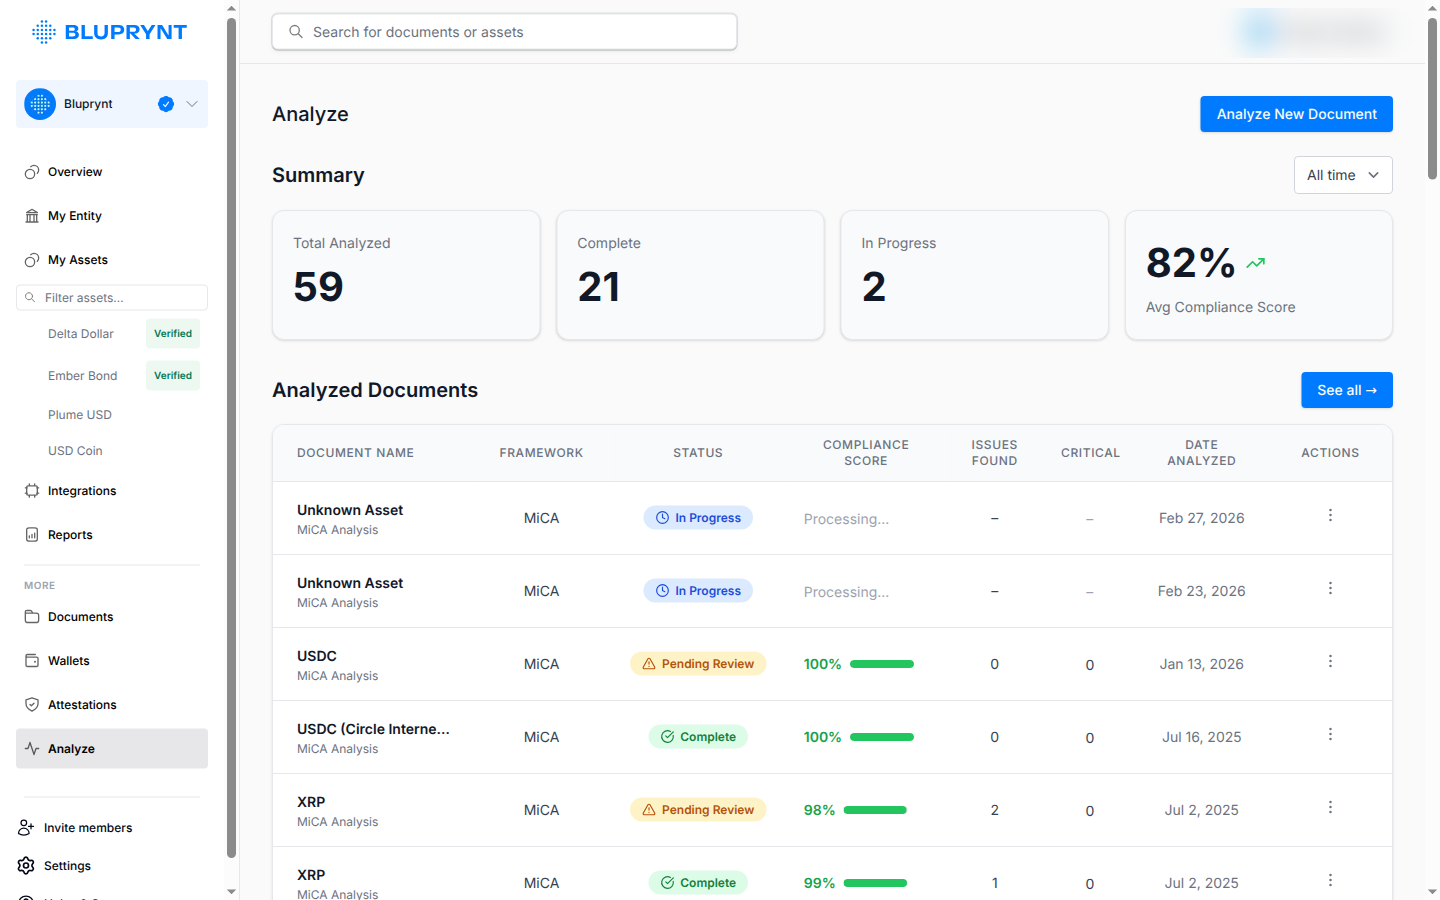1440x900 pixels.
Task: Click the Complete 21 summary card
Action: point(690,275)
